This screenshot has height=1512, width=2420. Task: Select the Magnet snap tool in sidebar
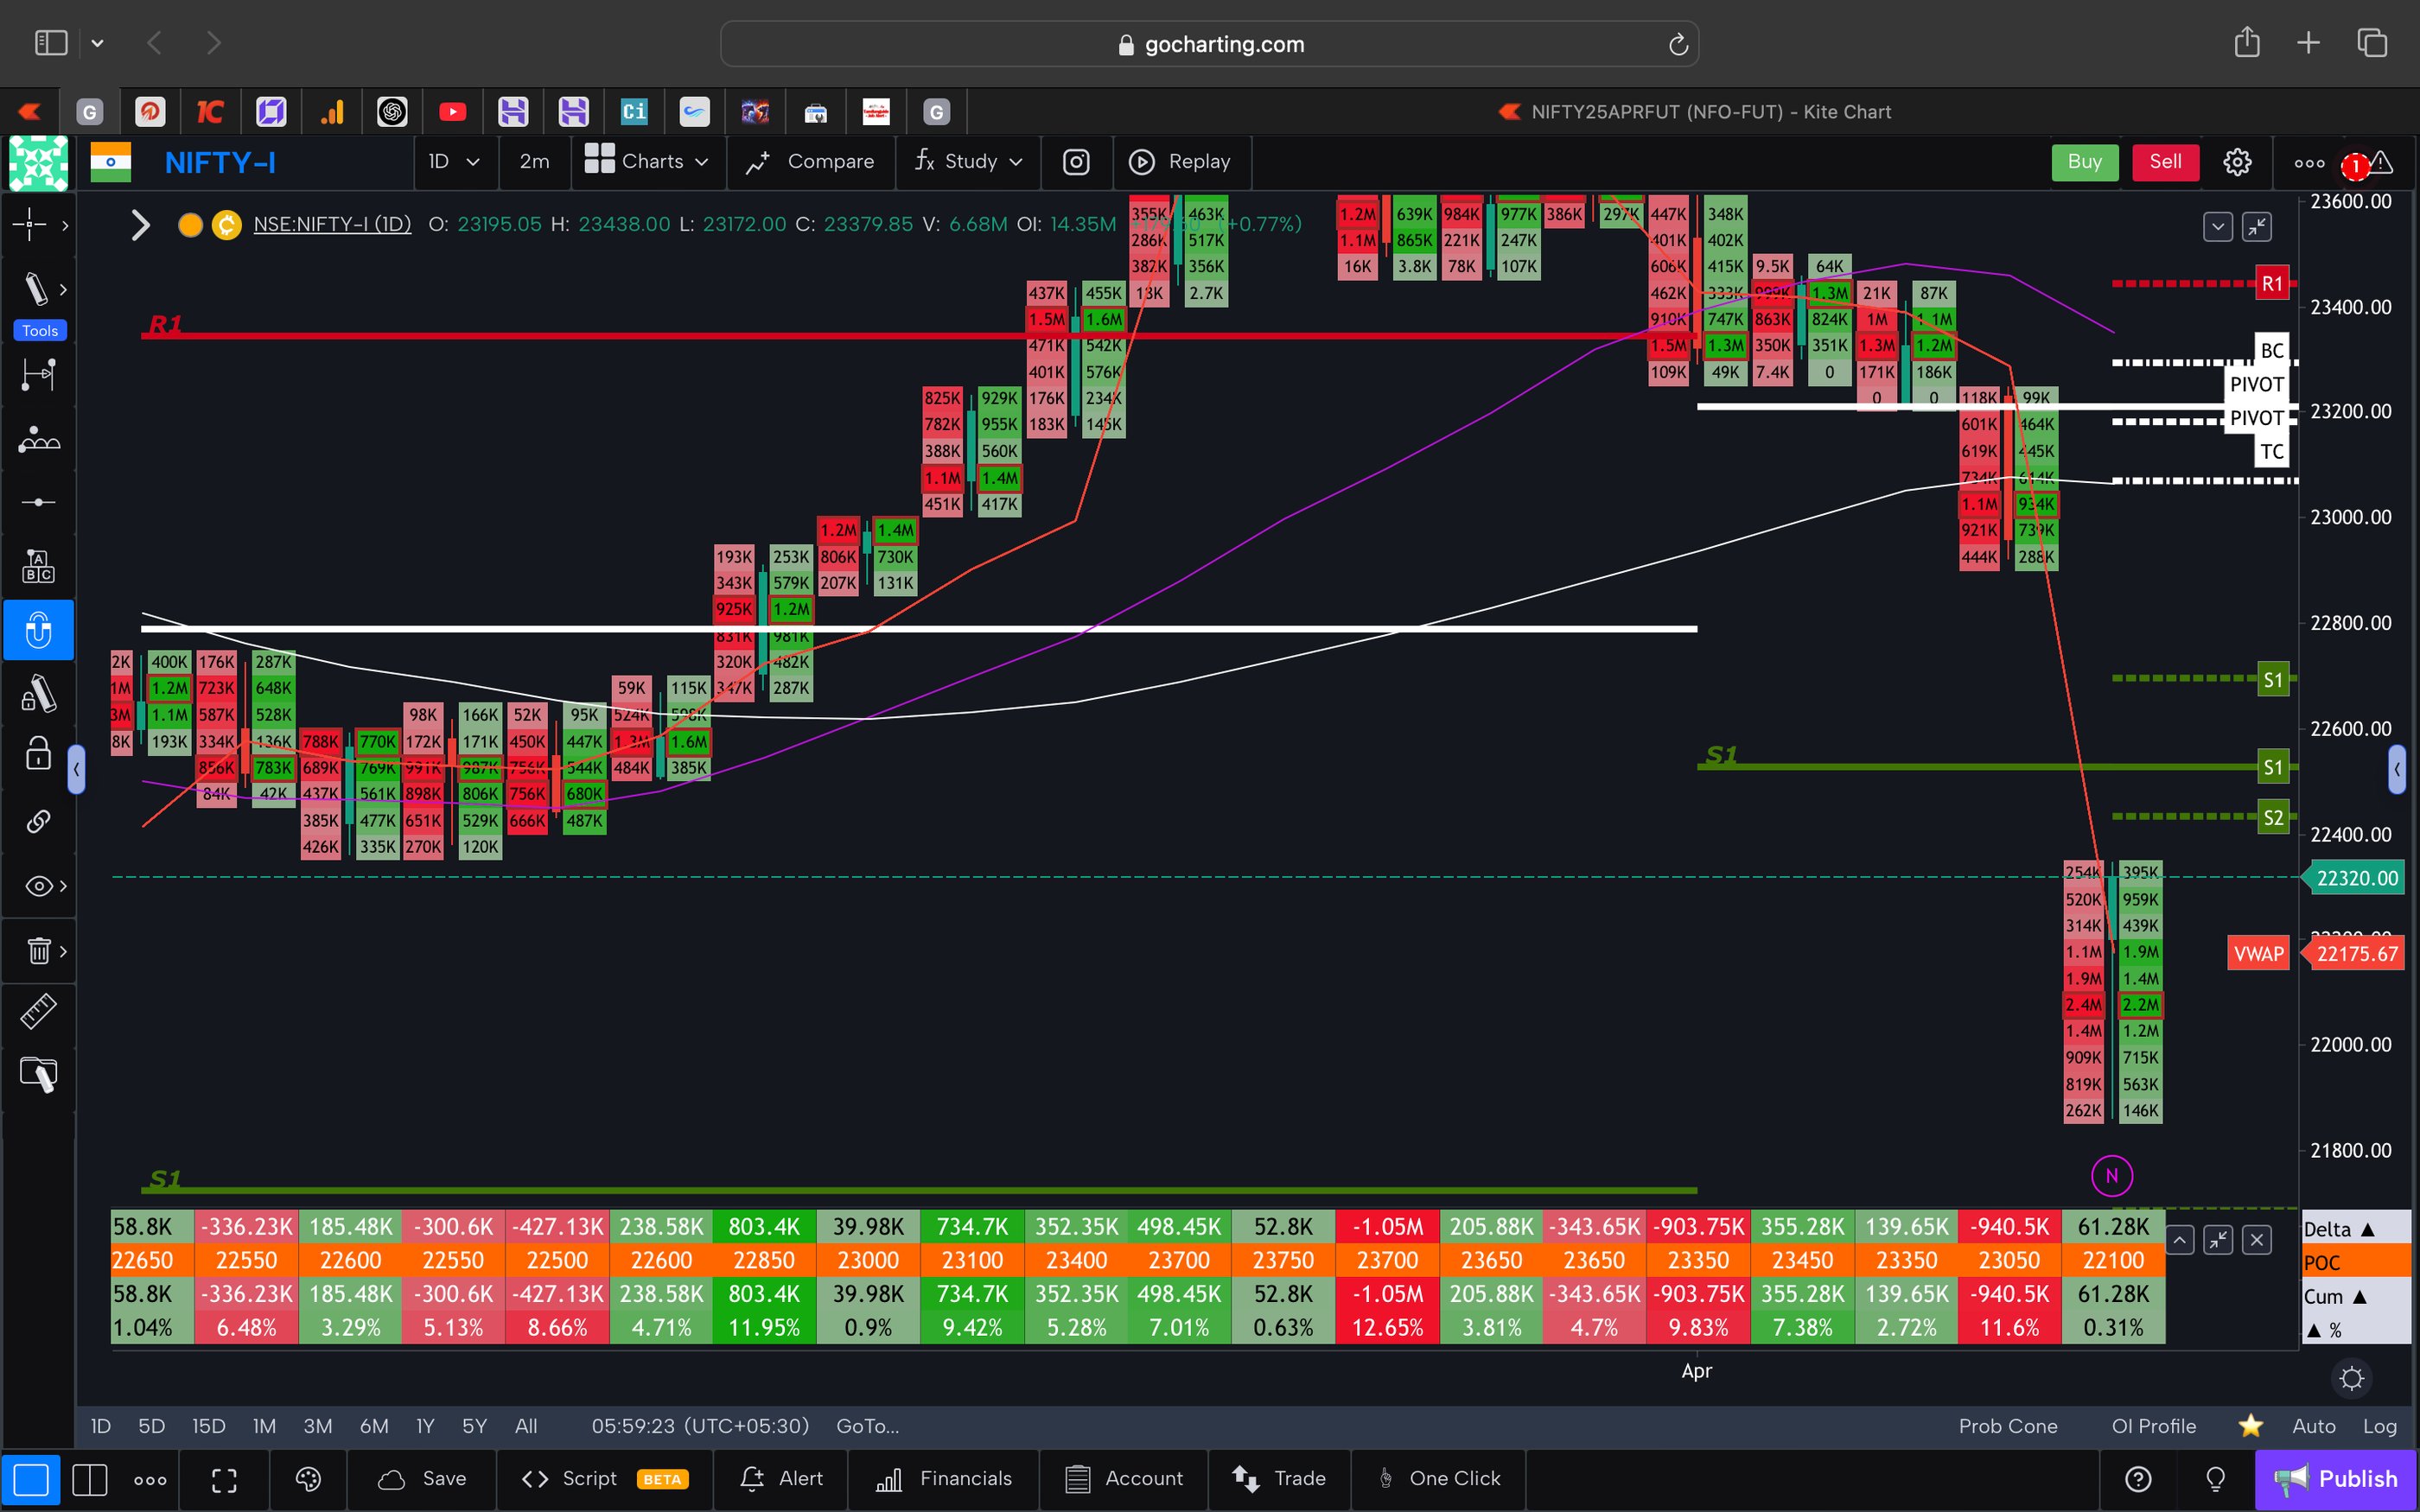[38, 630]
